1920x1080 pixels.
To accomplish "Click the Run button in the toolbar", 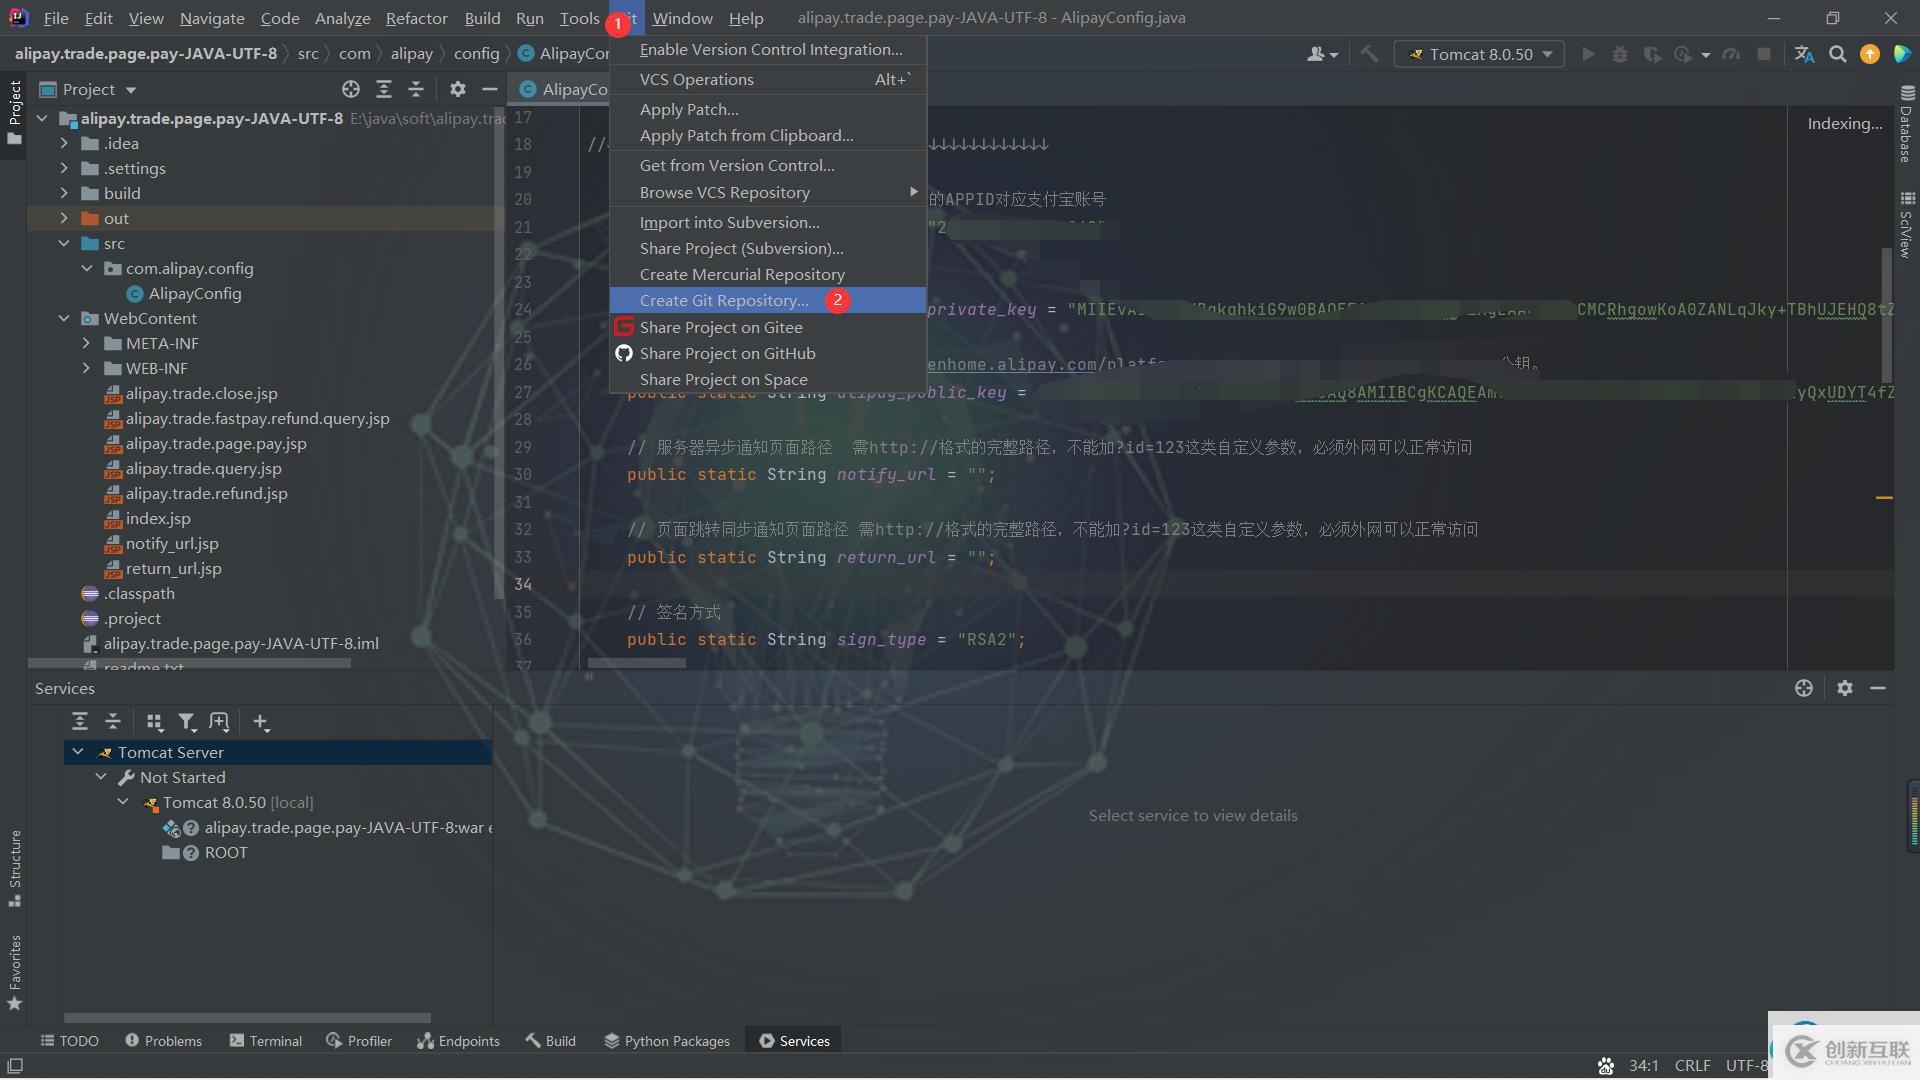I will [x=1588, y=54].
